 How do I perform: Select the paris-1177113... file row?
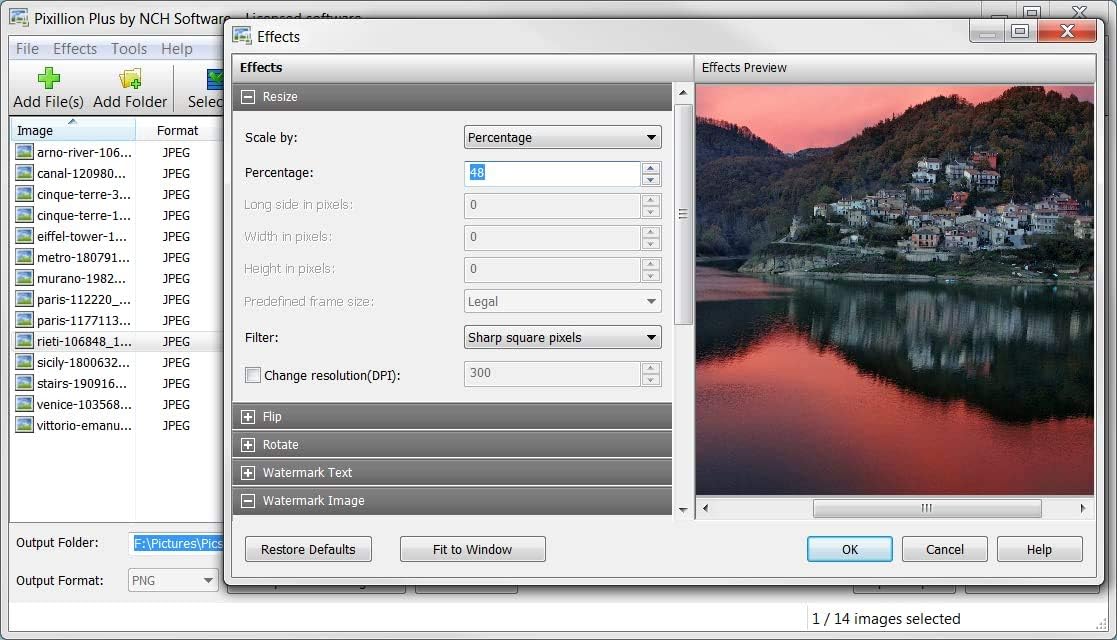[x=118, y=321]
